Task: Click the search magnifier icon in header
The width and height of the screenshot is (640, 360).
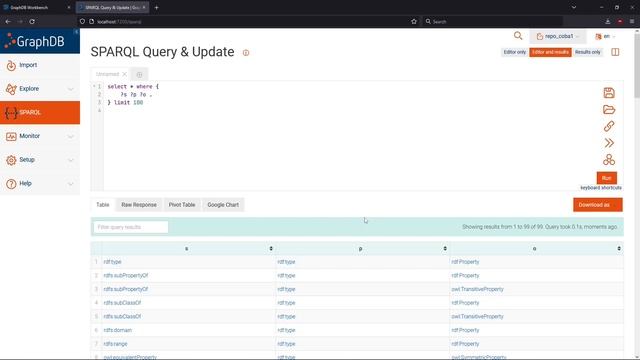Action: (x=518, y=36)
